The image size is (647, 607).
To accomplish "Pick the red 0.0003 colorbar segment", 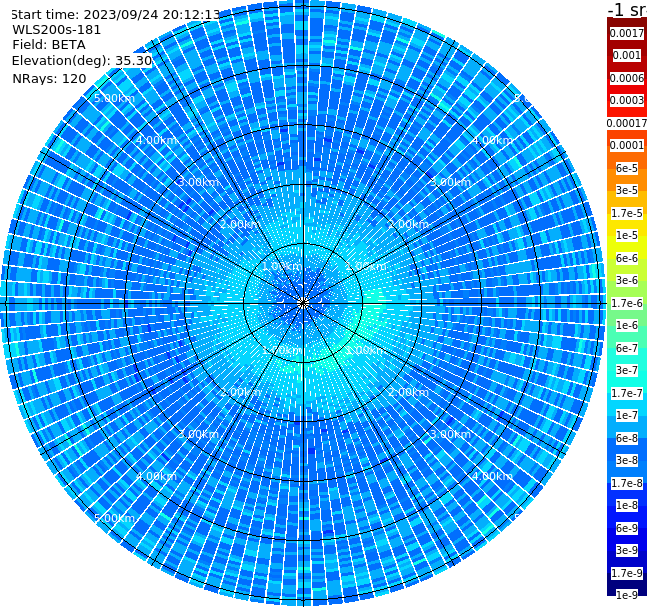I will pyautogui.click(x=626, y=100).
